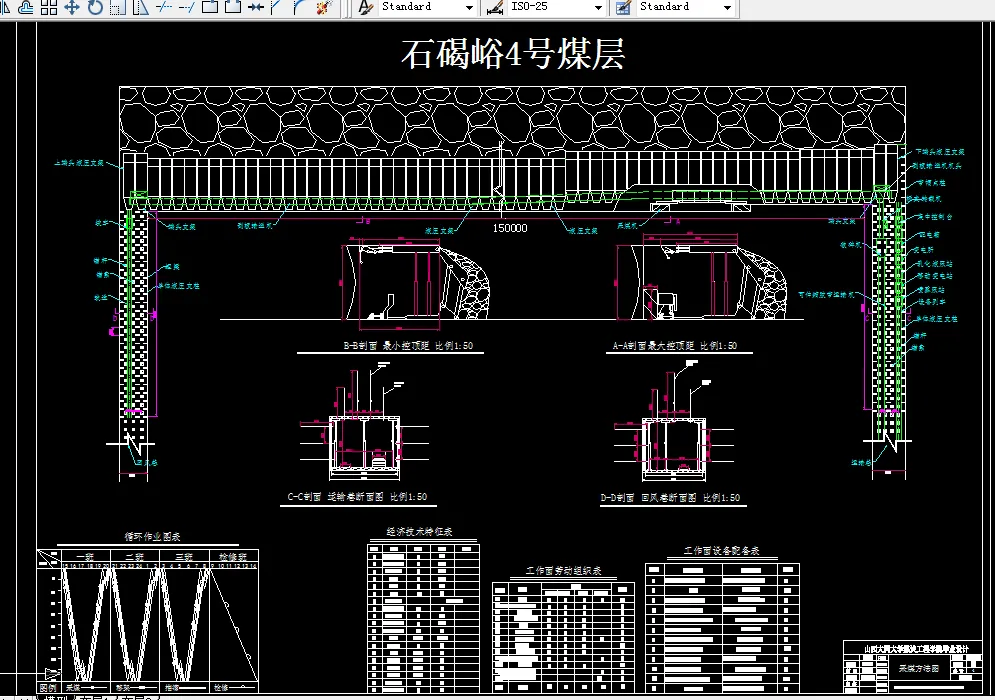Select the Scale tool
This screenshot has width=995, height=700.
tap(116, 8)
